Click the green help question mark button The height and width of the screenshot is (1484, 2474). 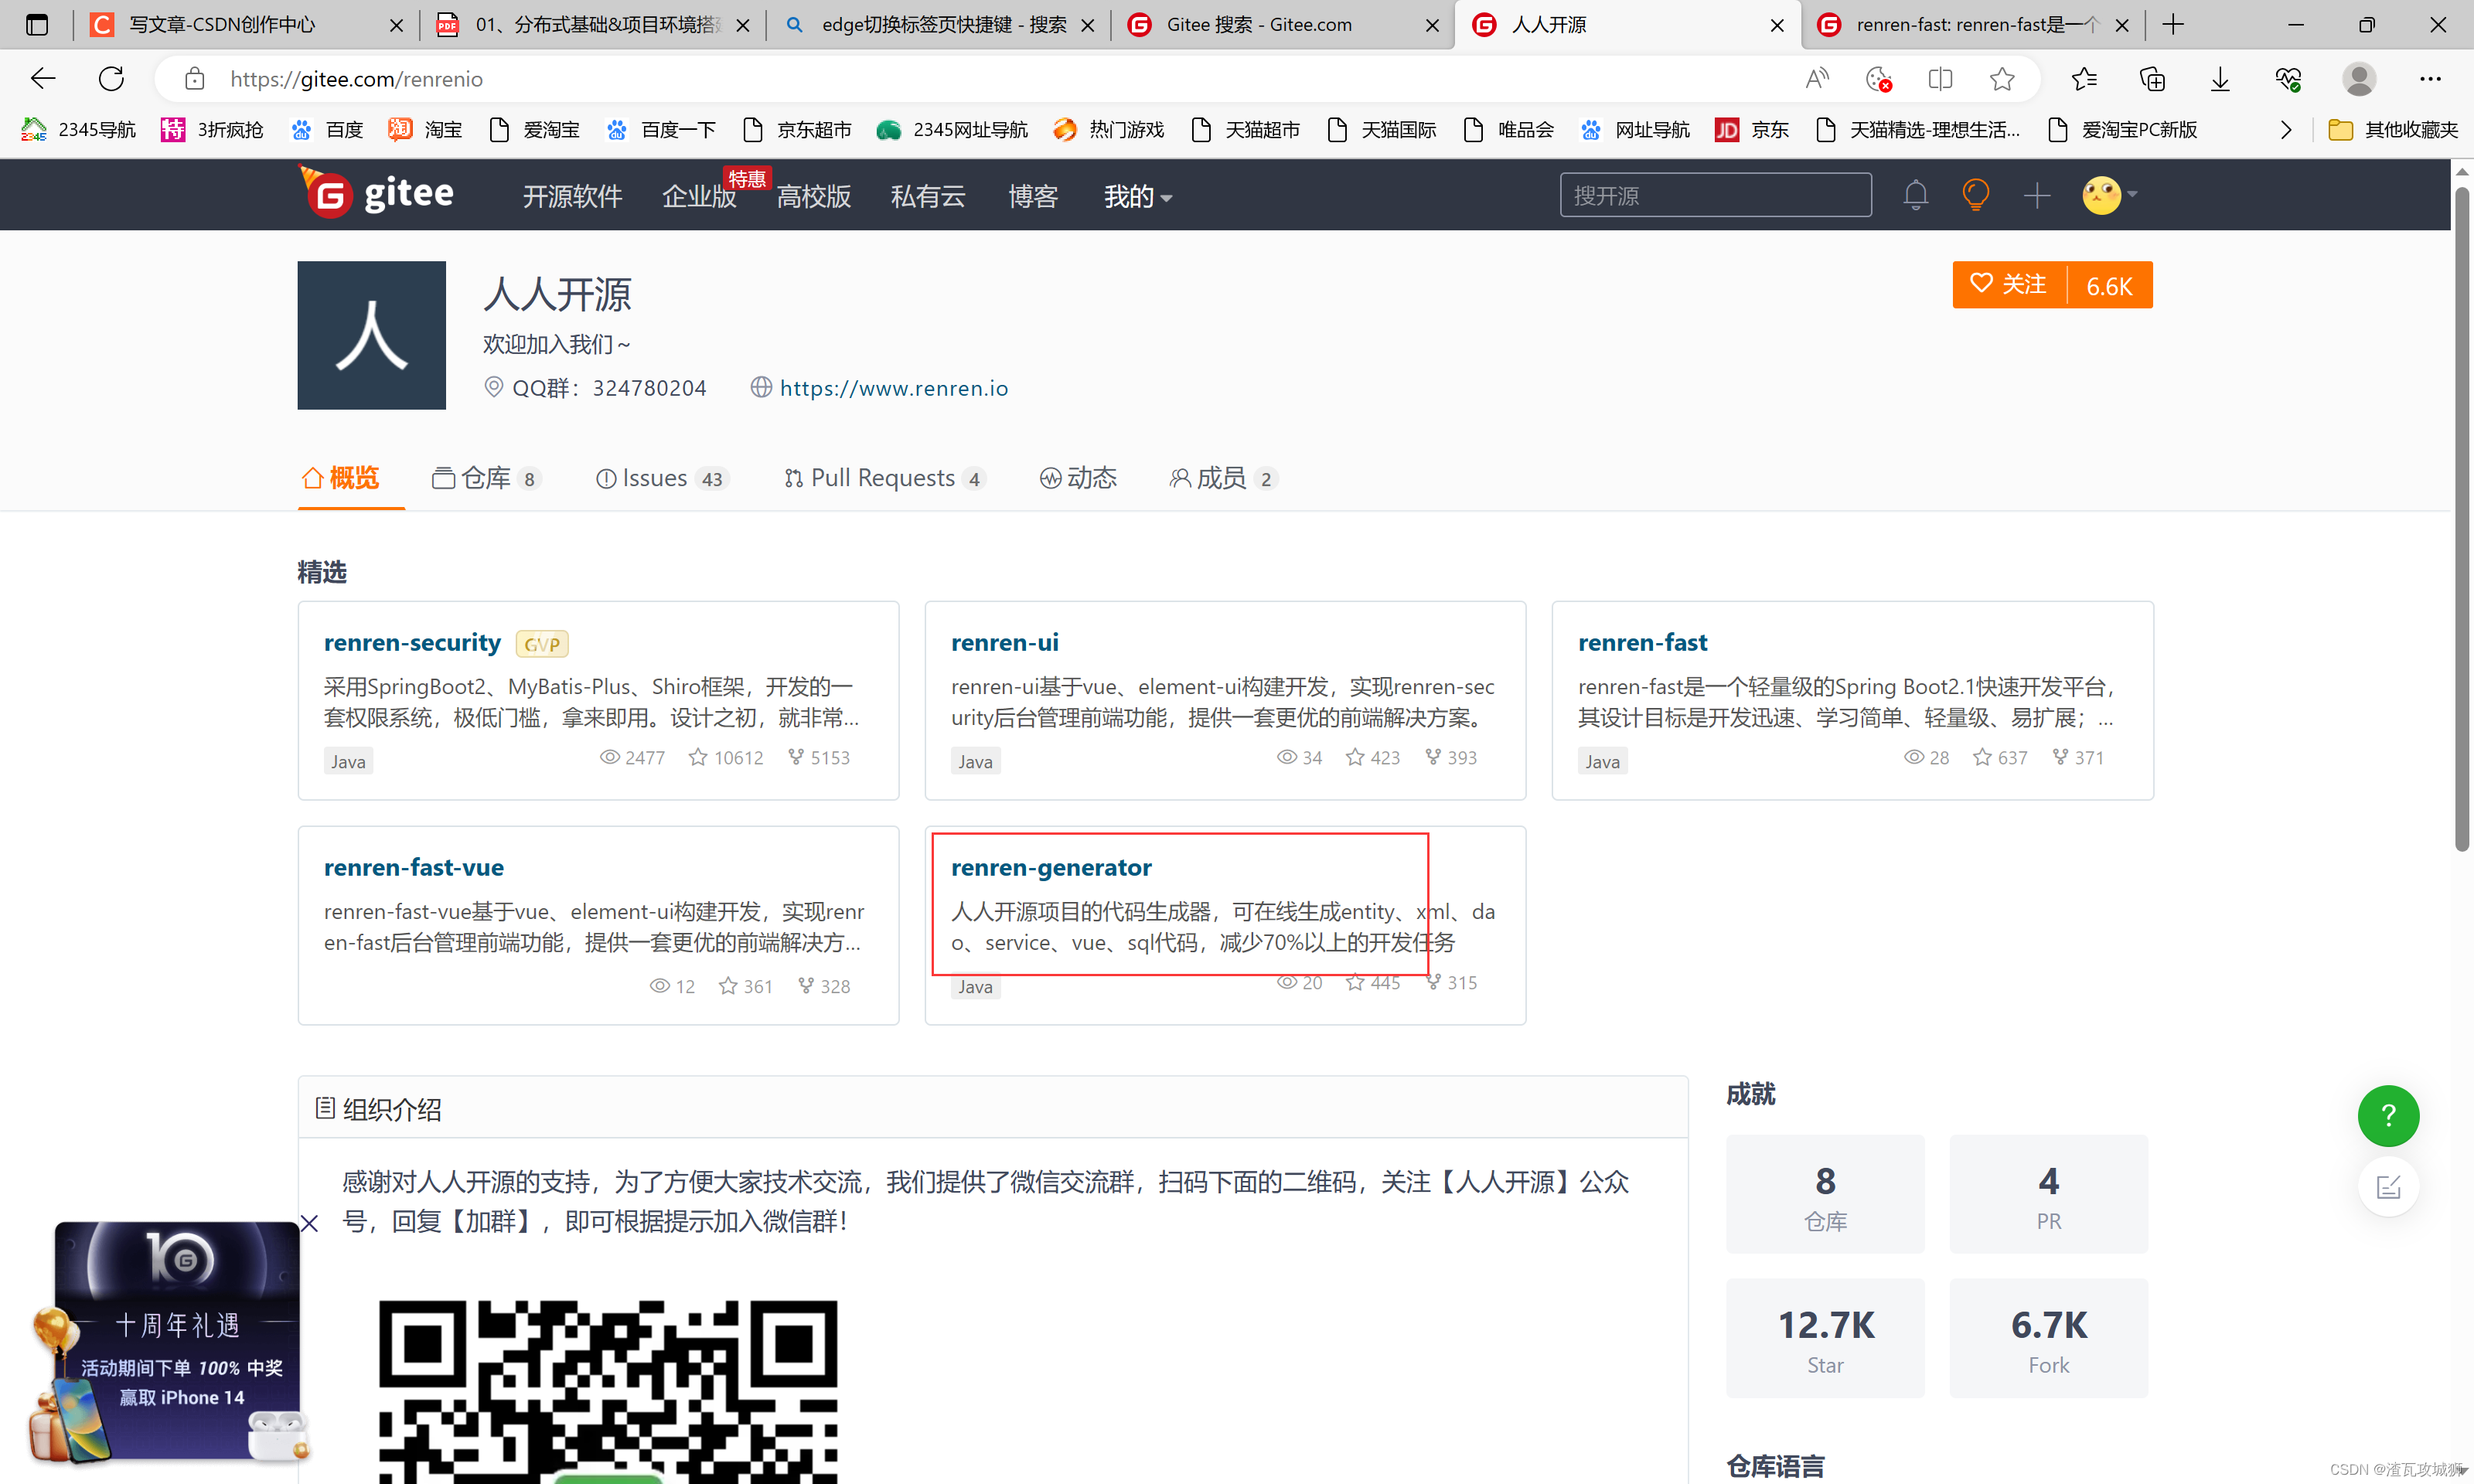[x=2388, y=1115]
